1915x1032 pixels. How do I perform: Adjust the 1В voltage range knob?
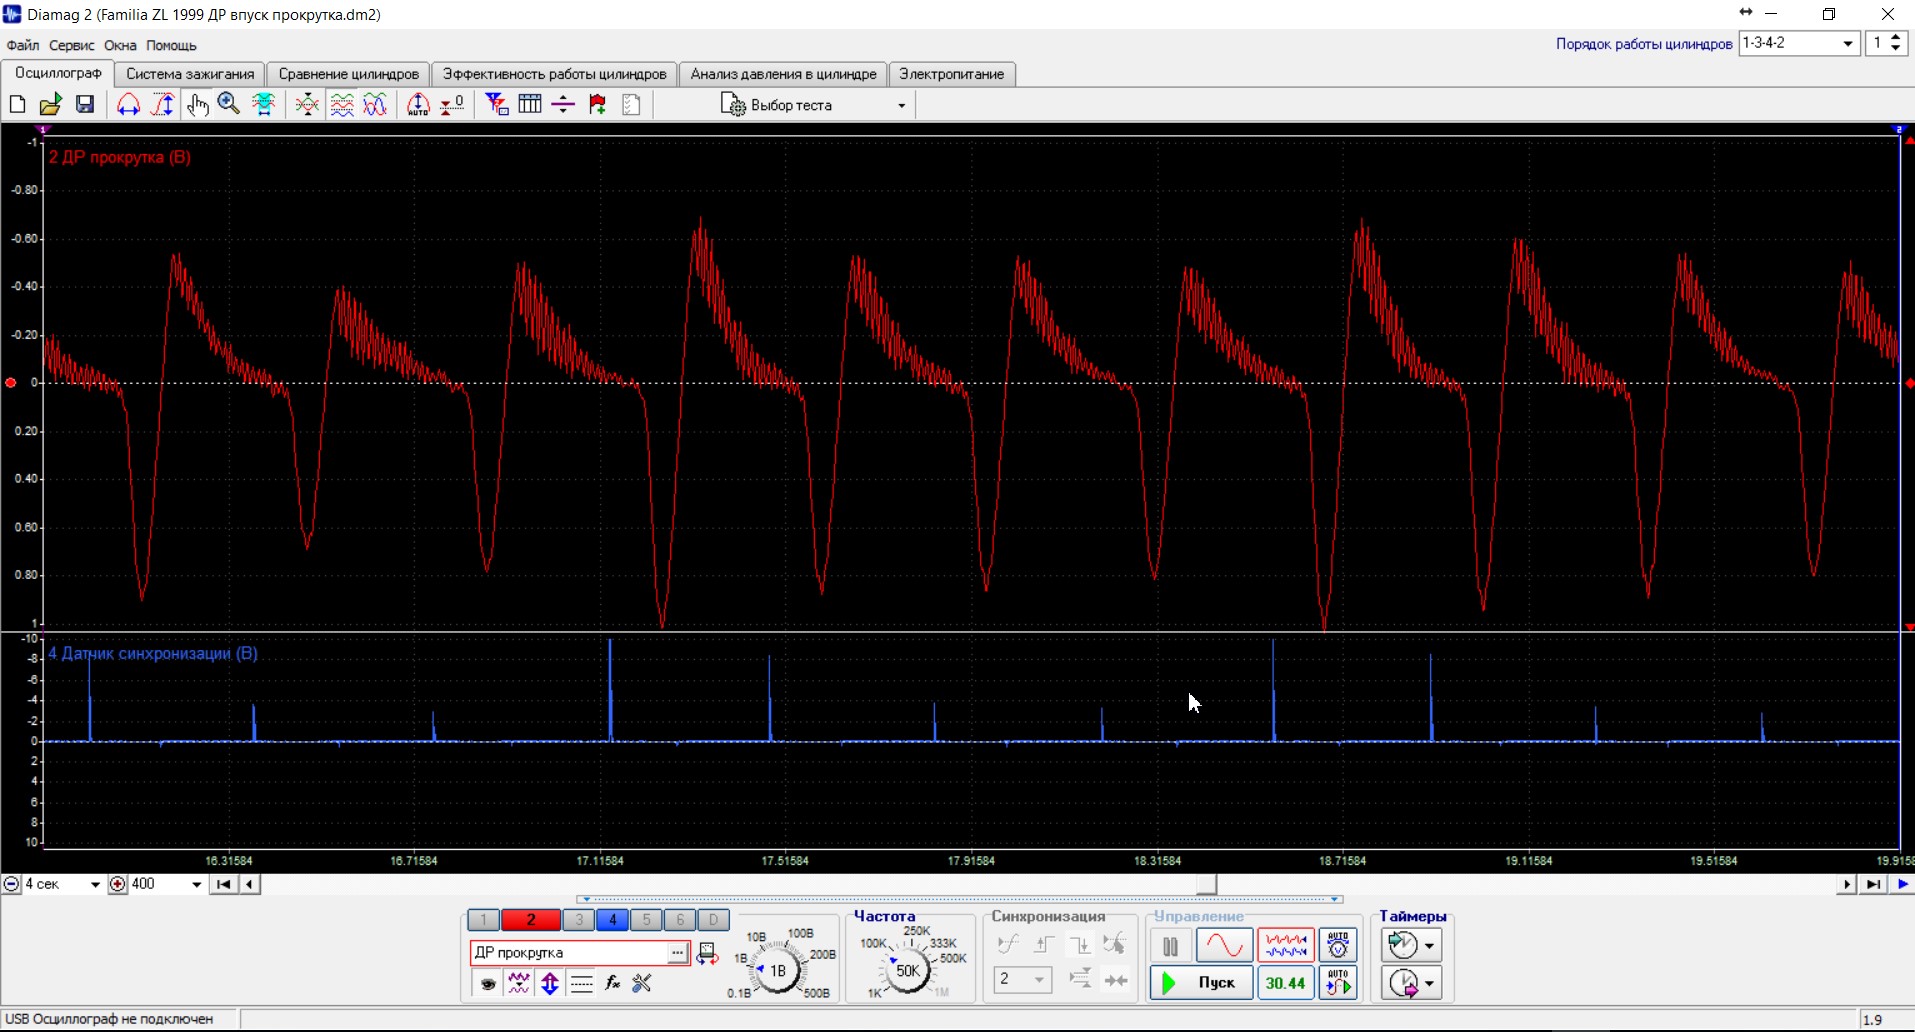tap(777, 970)
